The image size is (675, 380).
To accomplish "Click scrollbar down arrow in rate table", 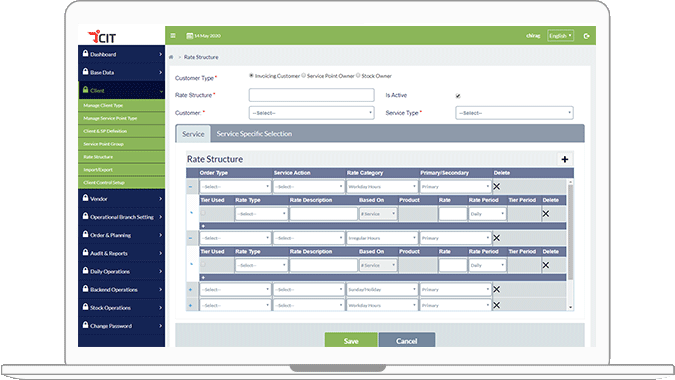I will (x=570, y=307).
